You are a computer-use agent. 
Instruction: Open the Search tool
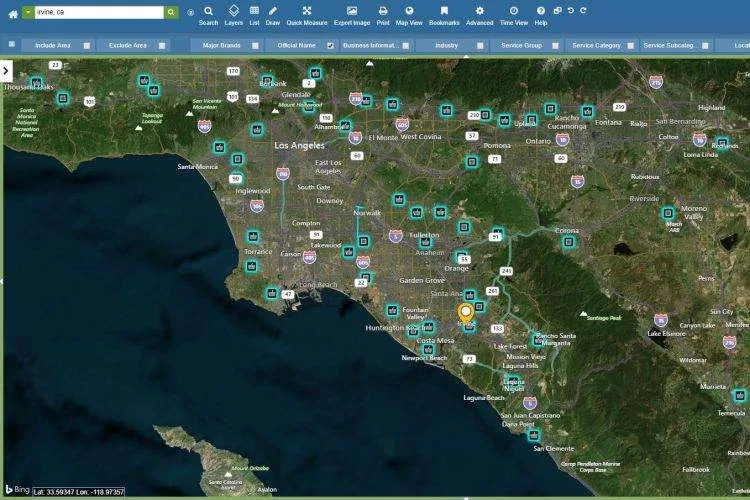coord(208,16)
